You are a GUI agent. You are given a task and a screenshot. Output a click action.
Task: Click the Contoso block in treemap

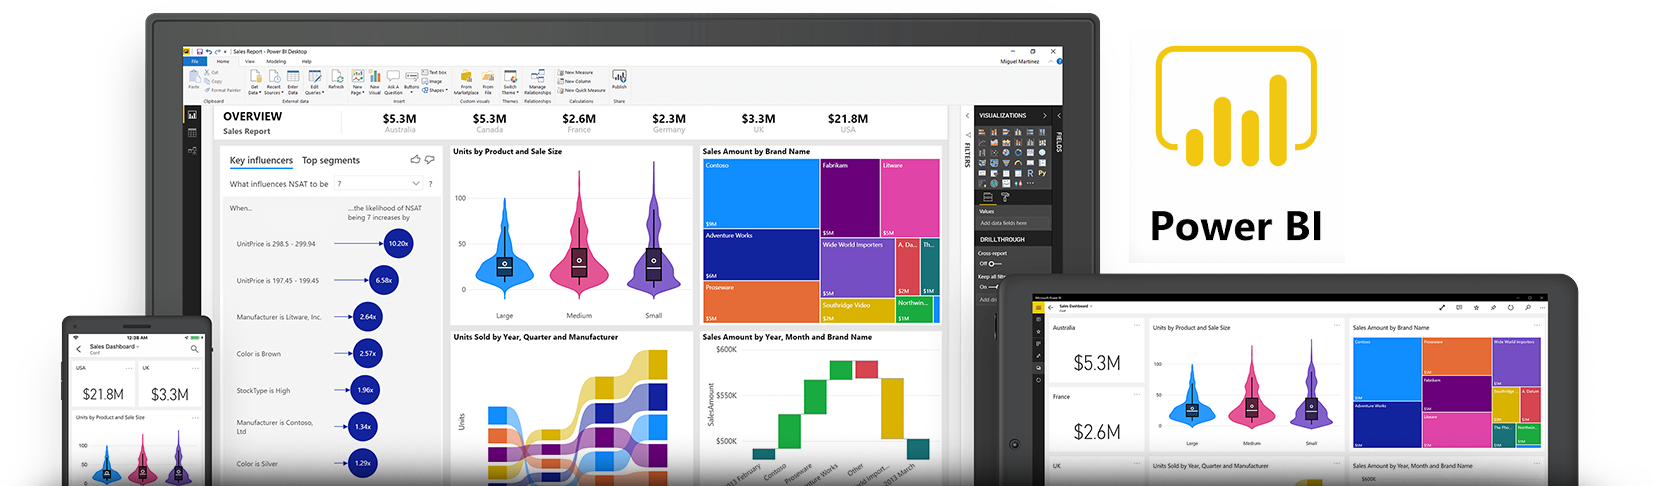point(762,193)
